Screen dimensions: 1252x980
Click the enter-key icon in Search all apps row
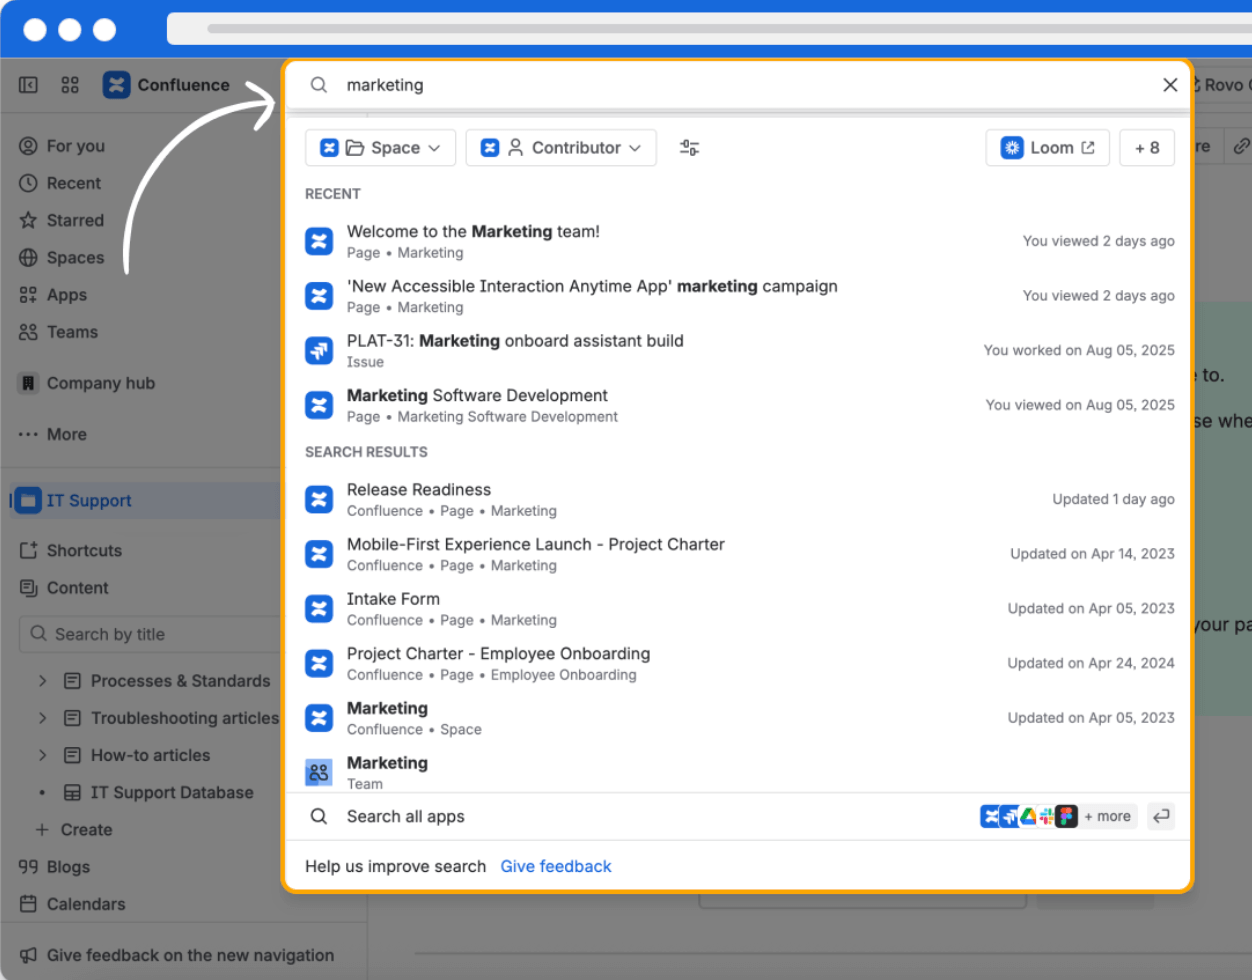tap(1161, 816)
